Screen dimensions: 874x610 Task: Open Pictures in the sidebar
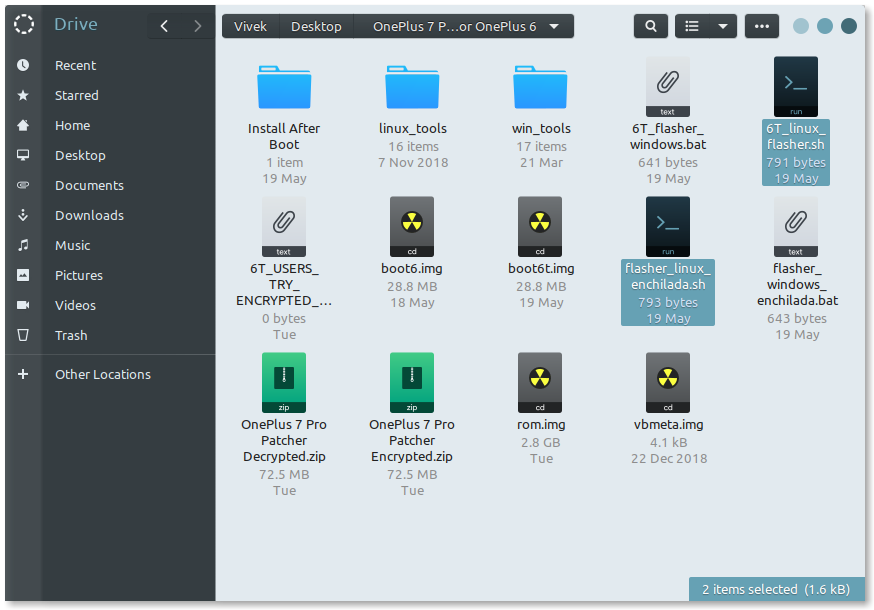tap(79, 275)
